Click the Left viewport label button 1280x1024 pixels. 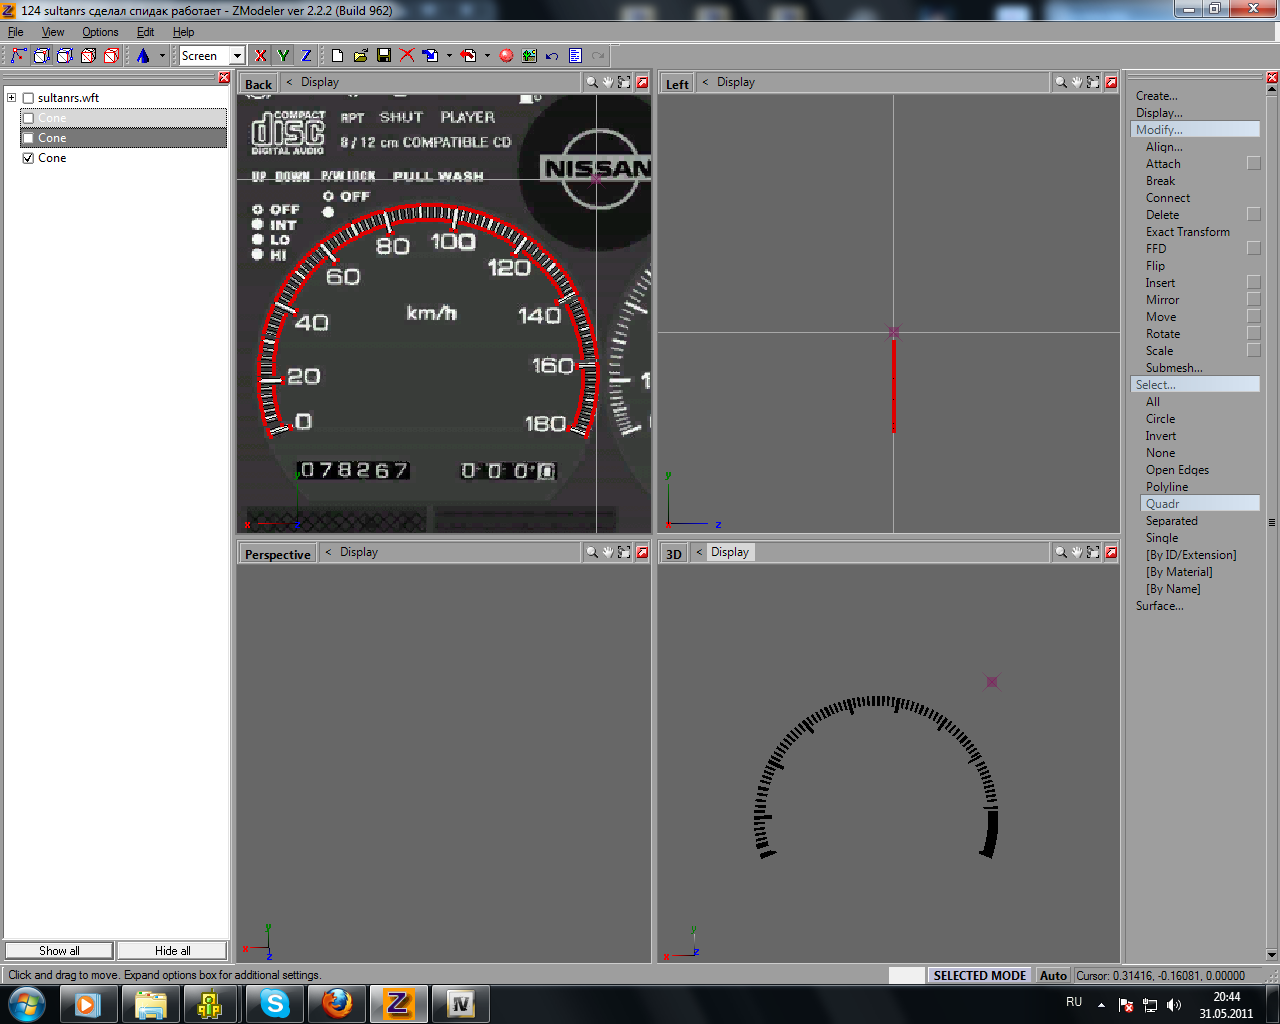[x=678, y=84]
